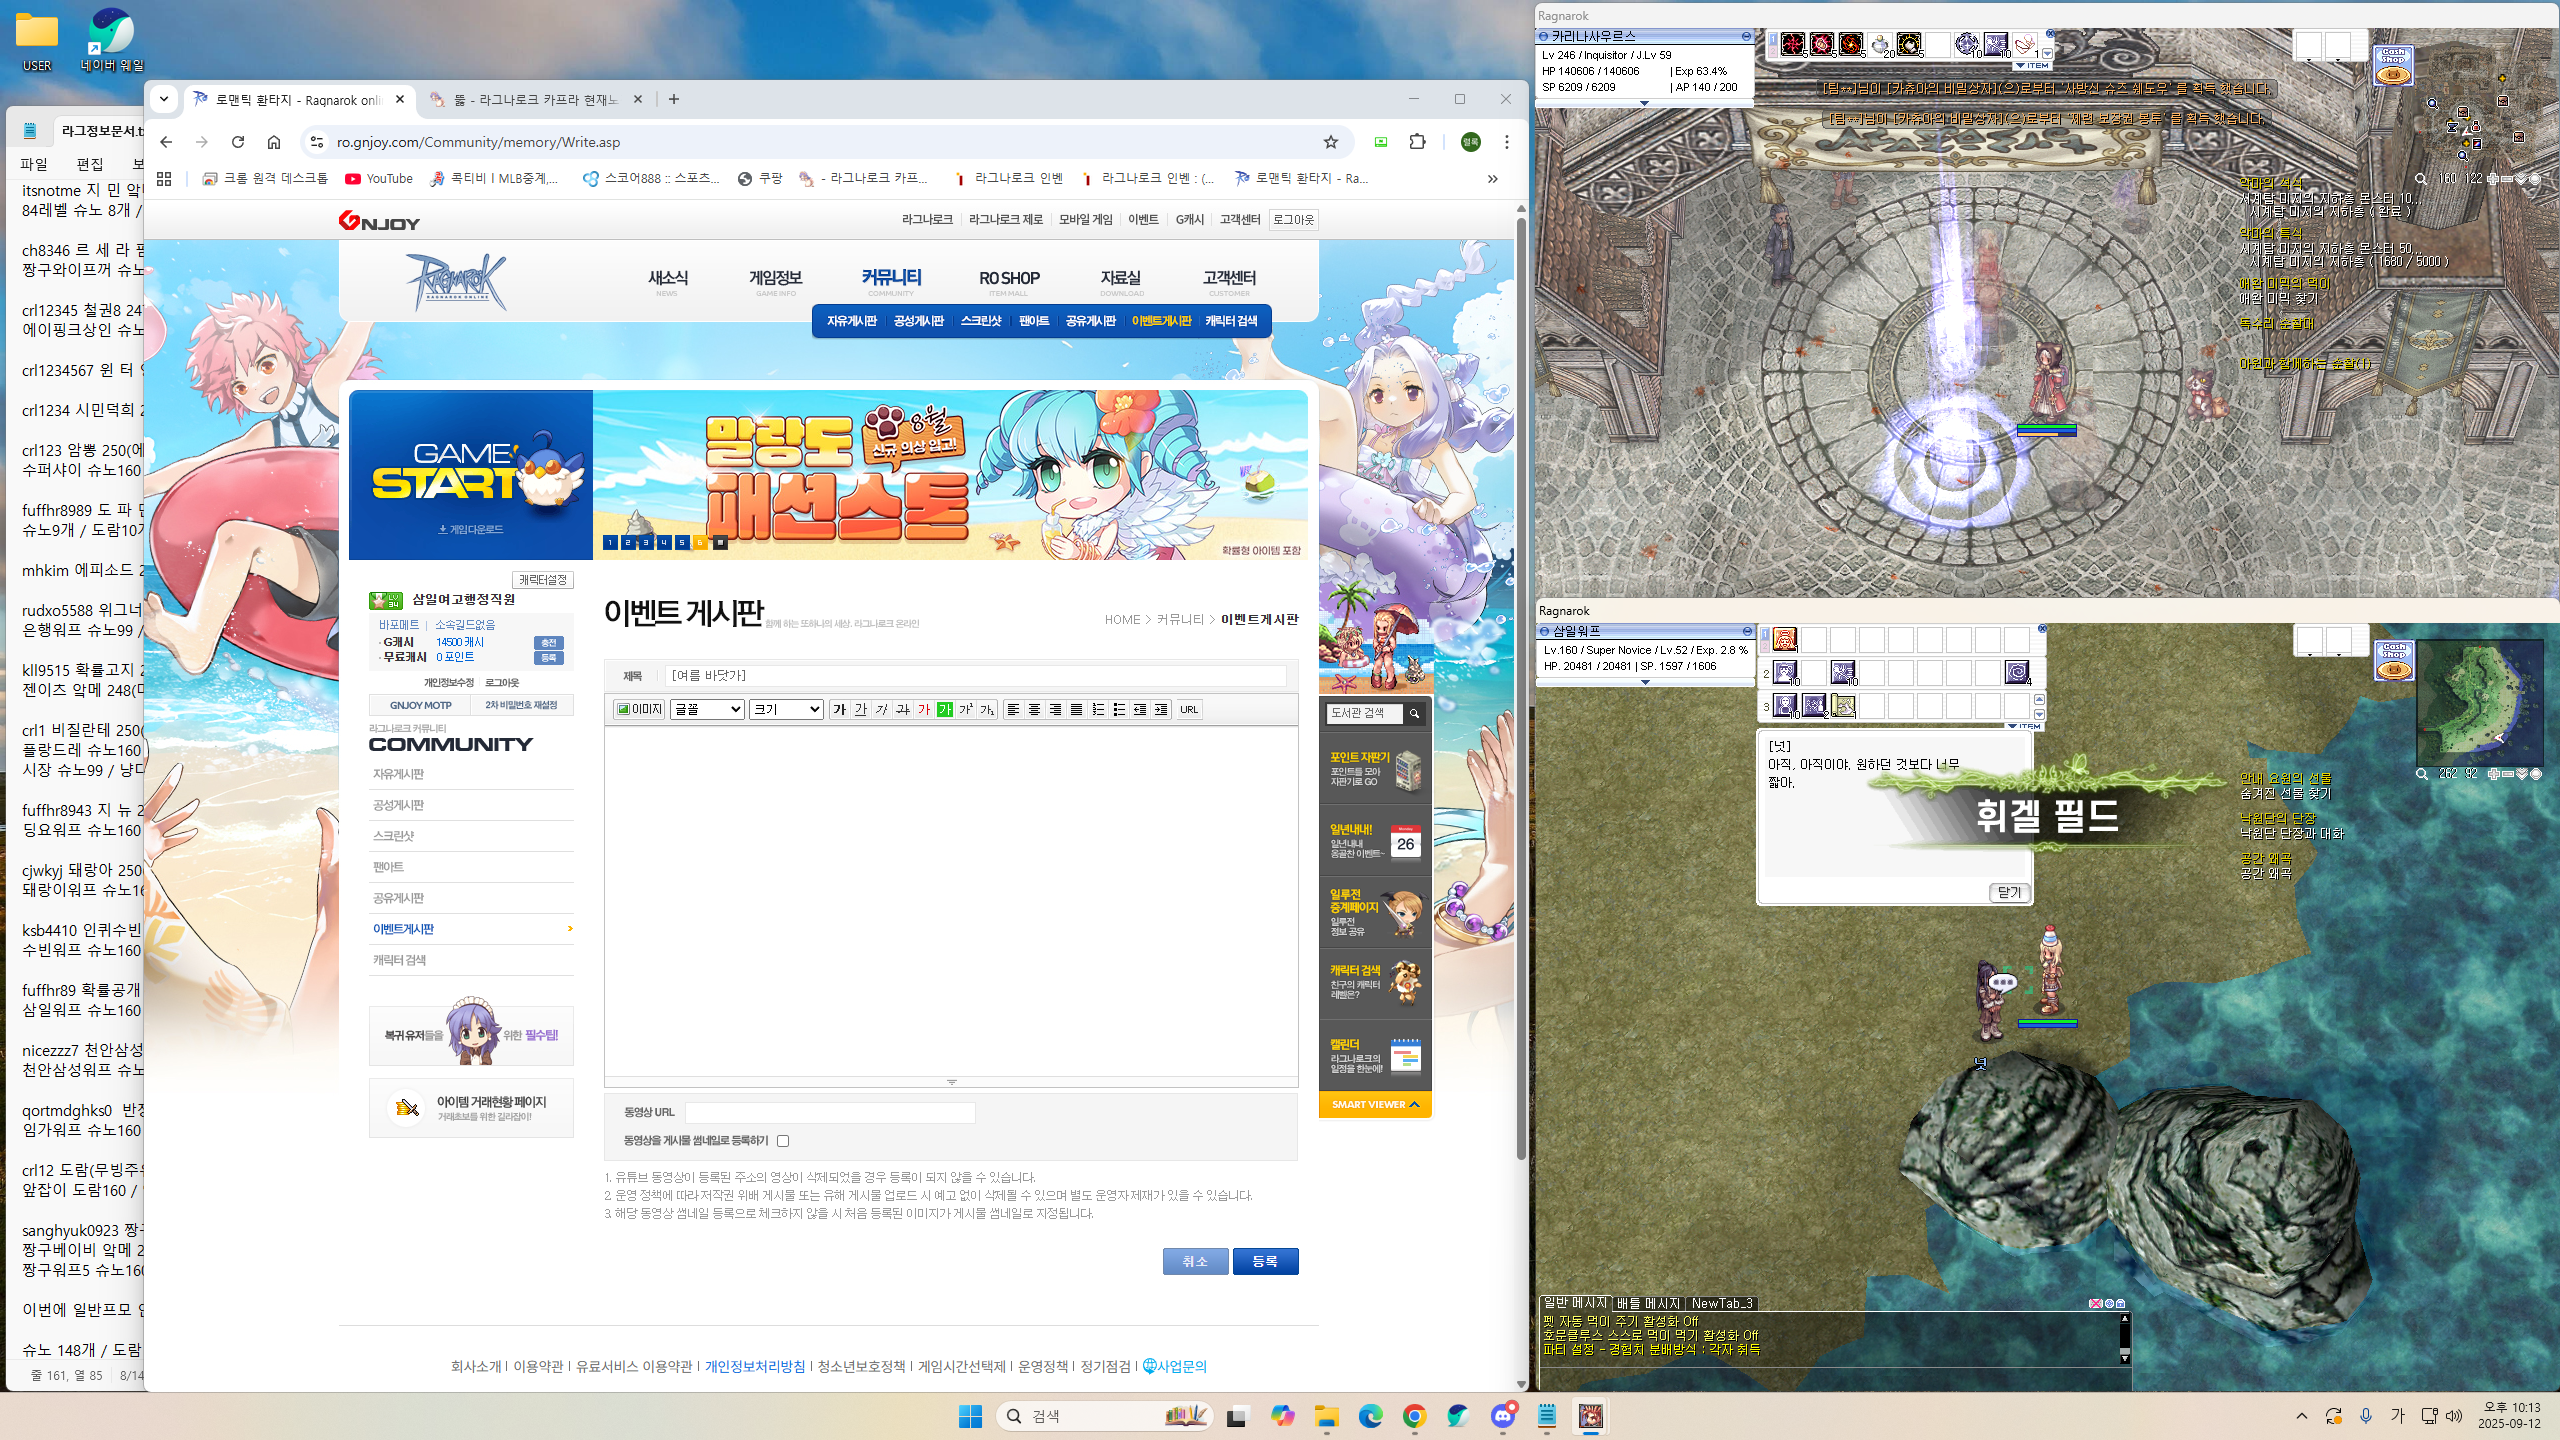Select banner slide number 1 indicator

click(610, 543)
